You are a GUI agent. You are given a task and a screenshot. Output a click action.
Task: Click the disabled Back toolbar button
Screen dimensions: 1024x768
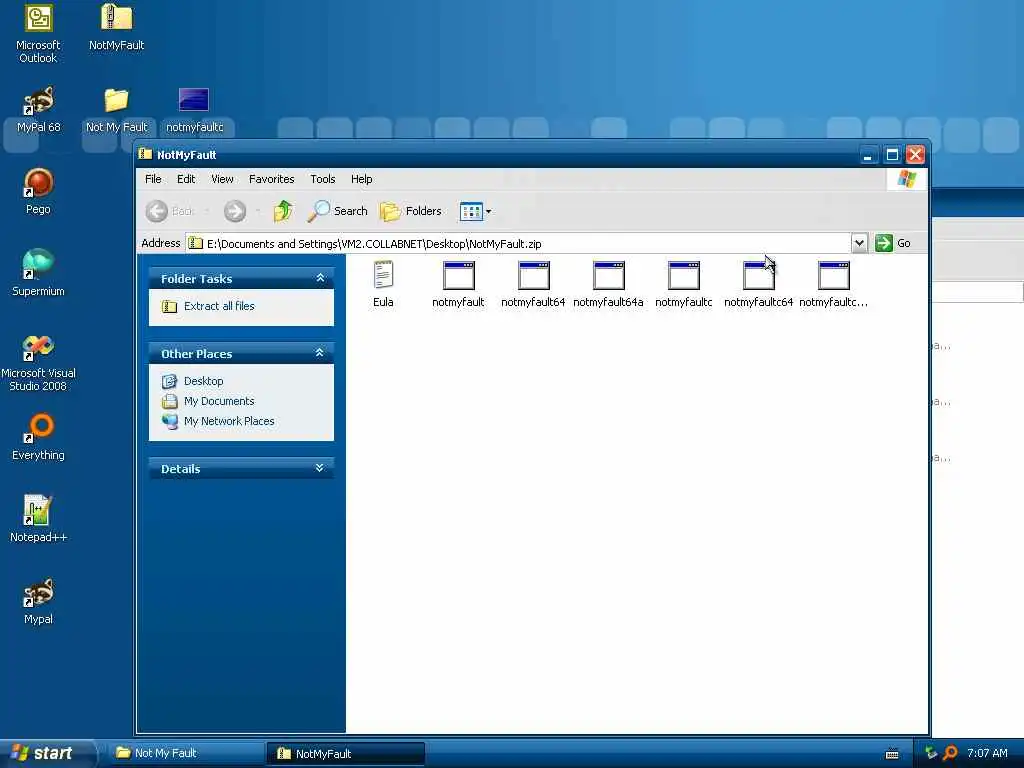(x=170, y=211)
